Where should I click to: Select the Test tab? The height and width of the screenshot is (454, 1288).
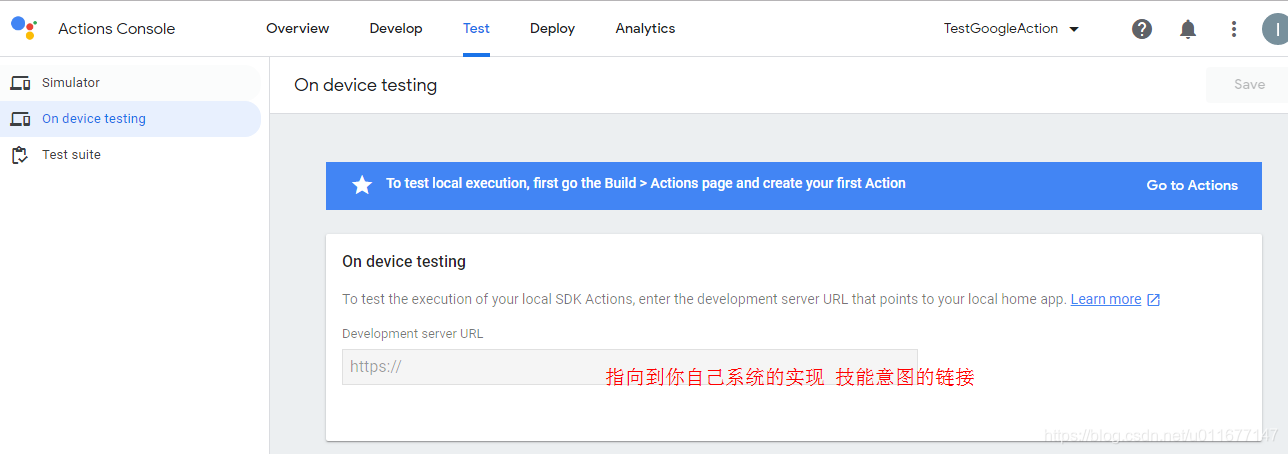[x=476, y=28]
